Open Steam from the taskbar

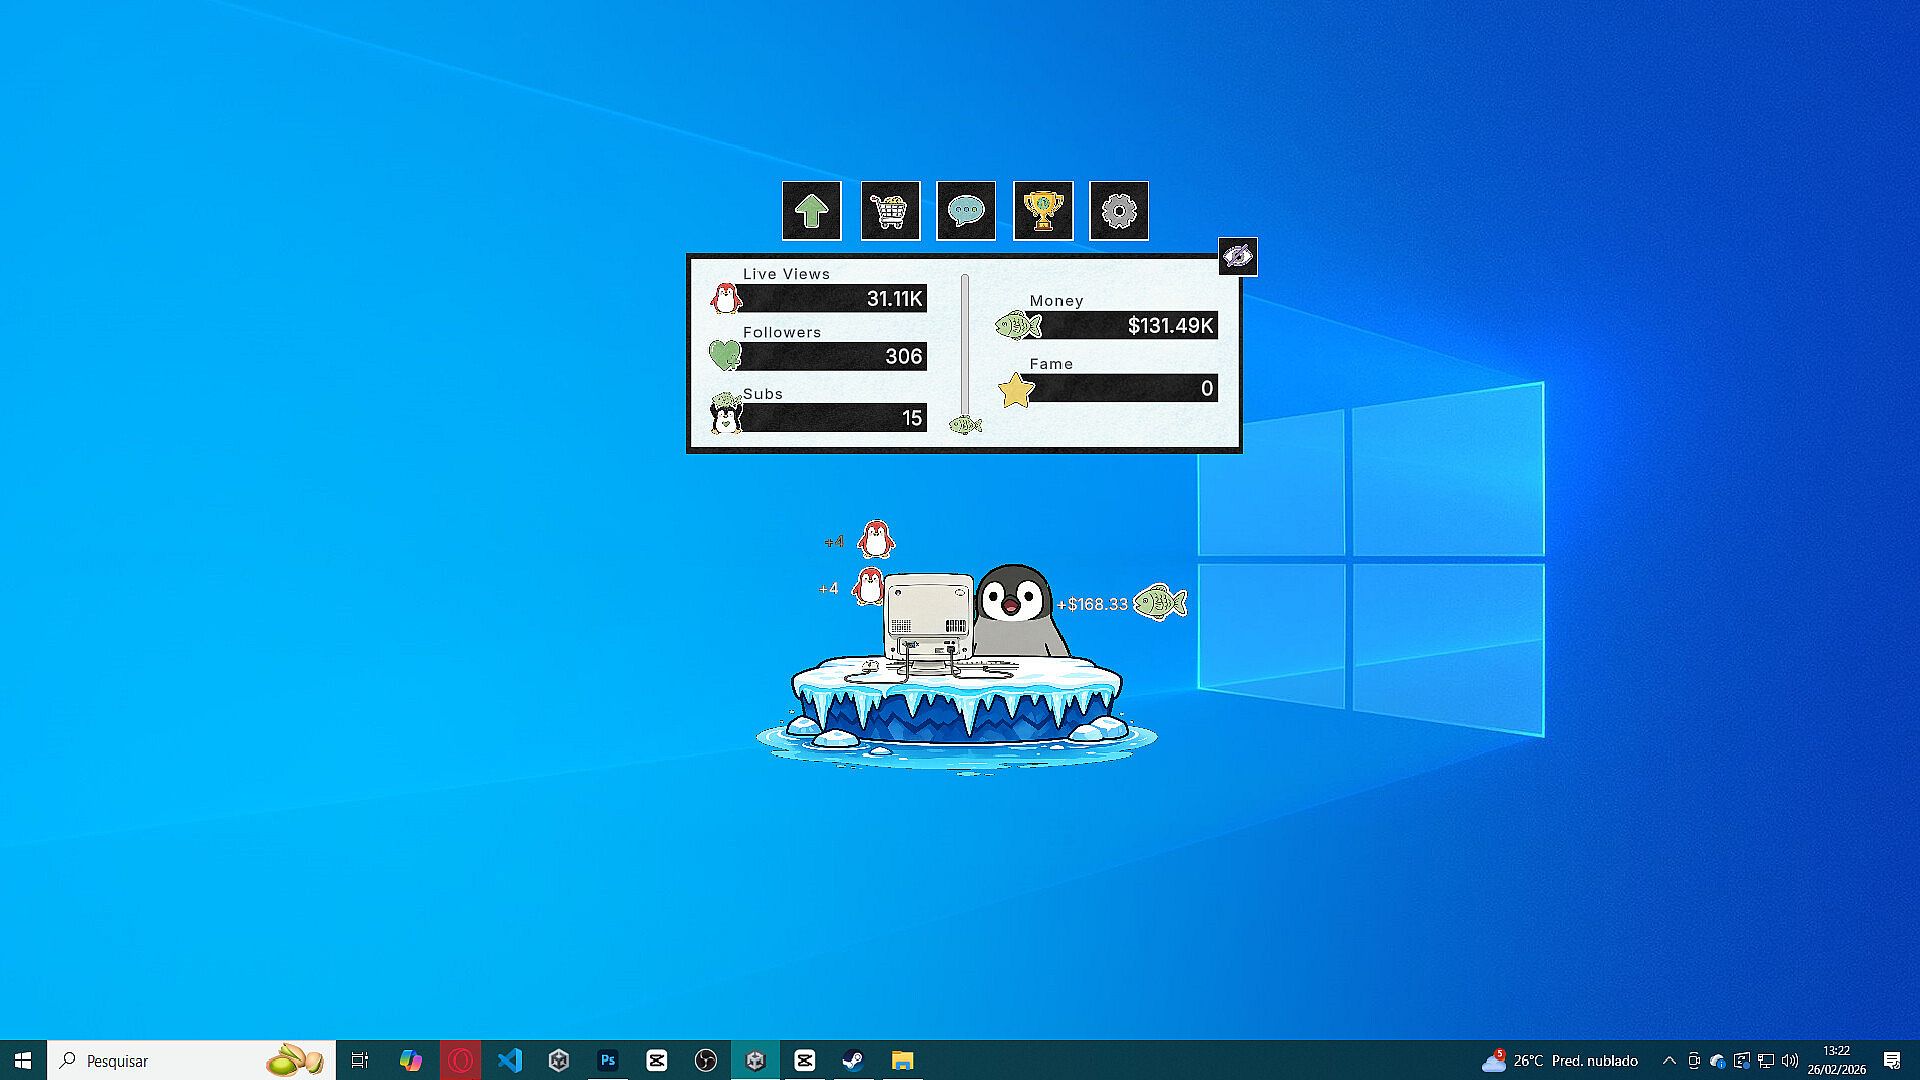tap(853, 1060)
